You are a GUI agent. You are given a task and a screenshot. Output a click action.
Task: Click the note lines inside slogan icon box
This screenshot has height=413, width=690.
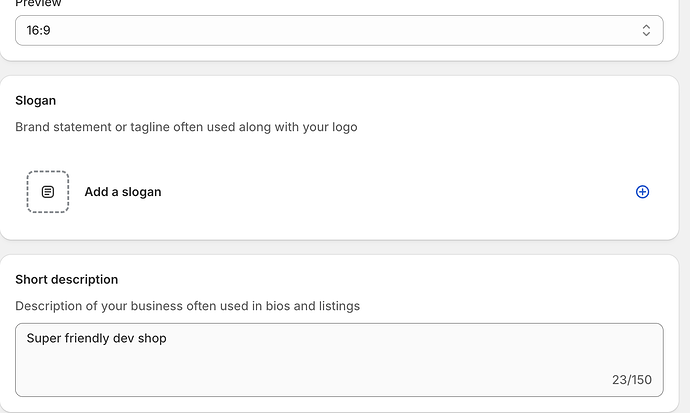pos(47,192)
